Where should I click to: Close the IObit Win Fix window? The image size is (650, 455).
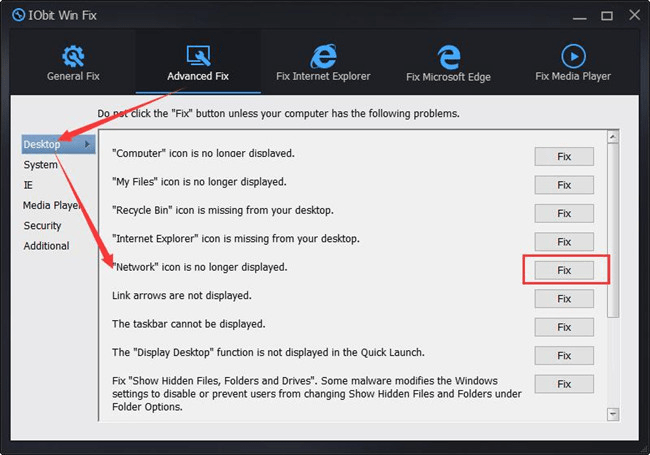(x=634, y=15)
